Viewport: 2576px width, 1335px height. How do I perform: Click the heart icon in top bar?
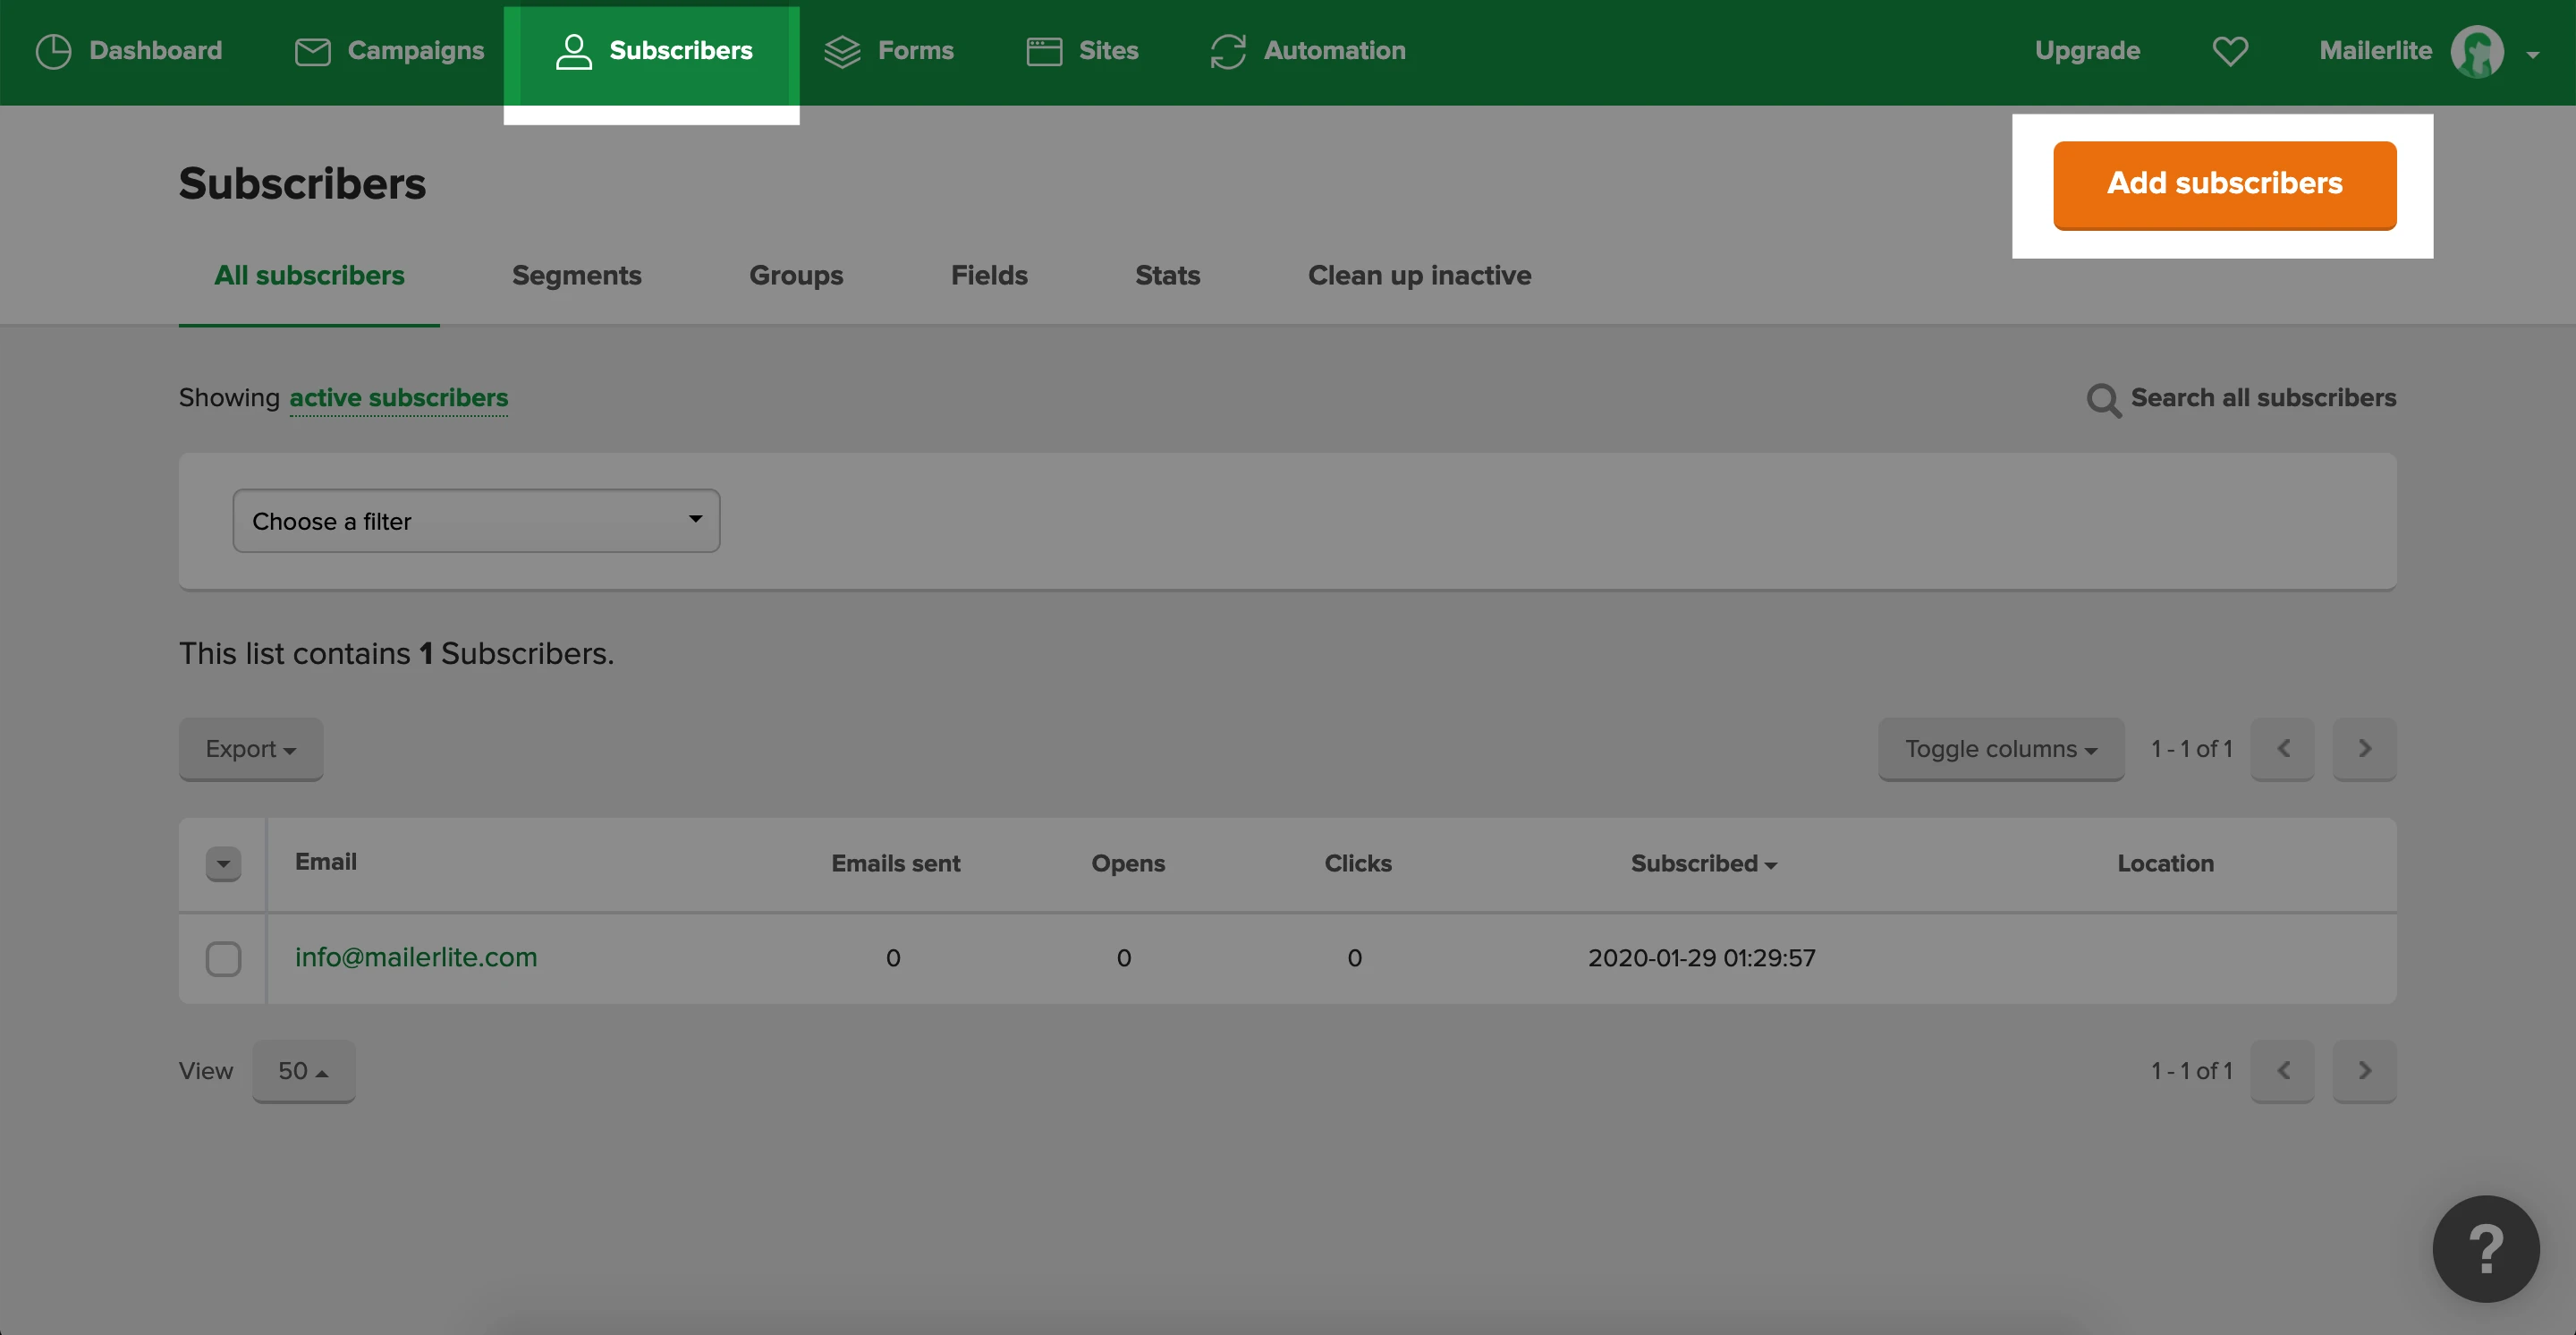pos(2229,51)
